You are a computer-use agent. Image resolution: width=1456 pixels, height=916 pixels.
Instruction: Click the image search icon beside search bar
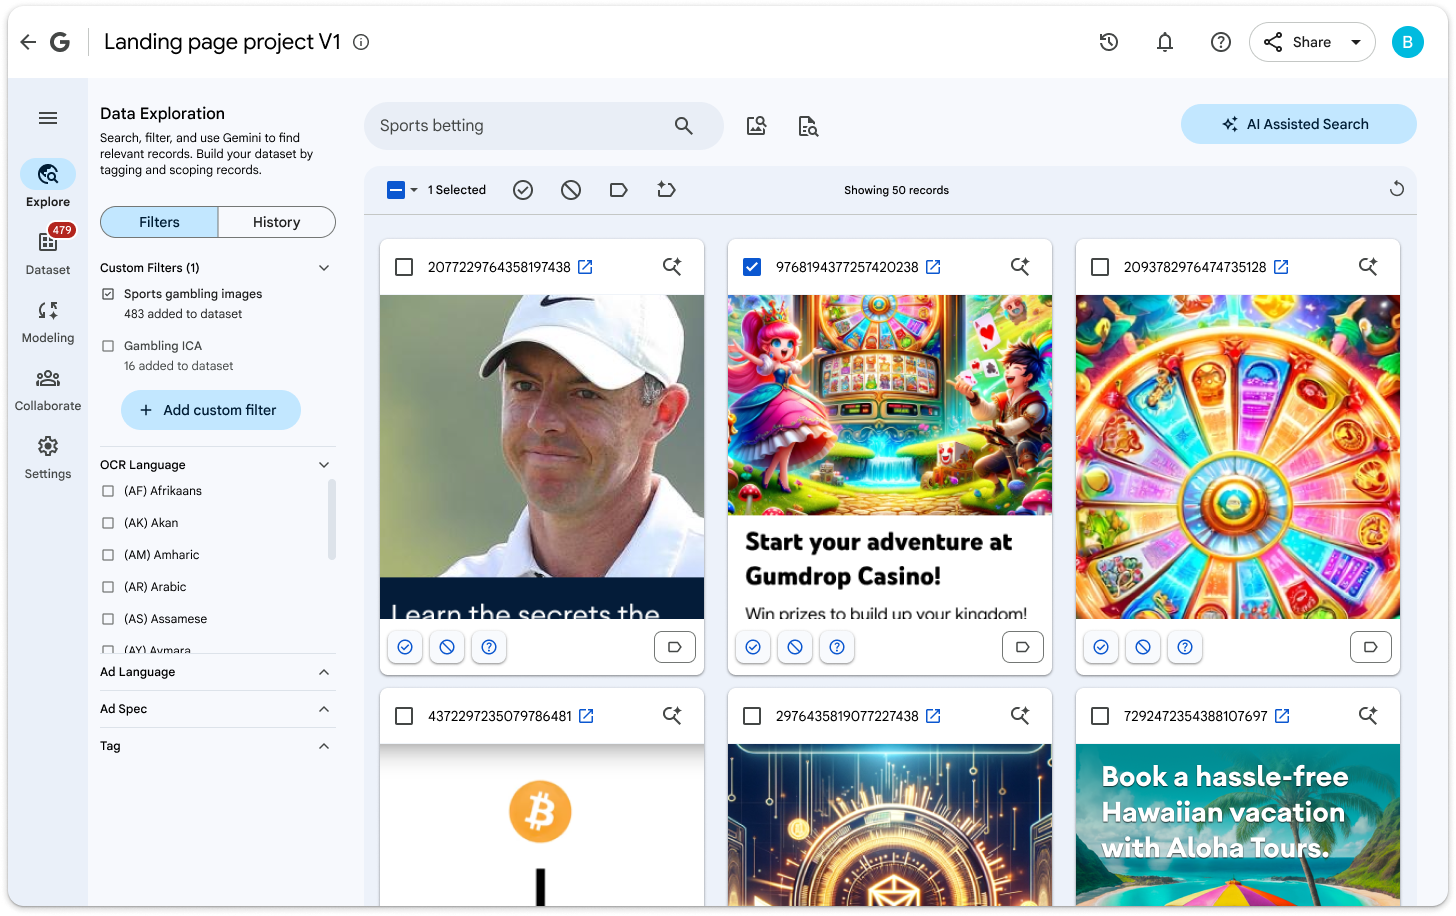point(756,126)
